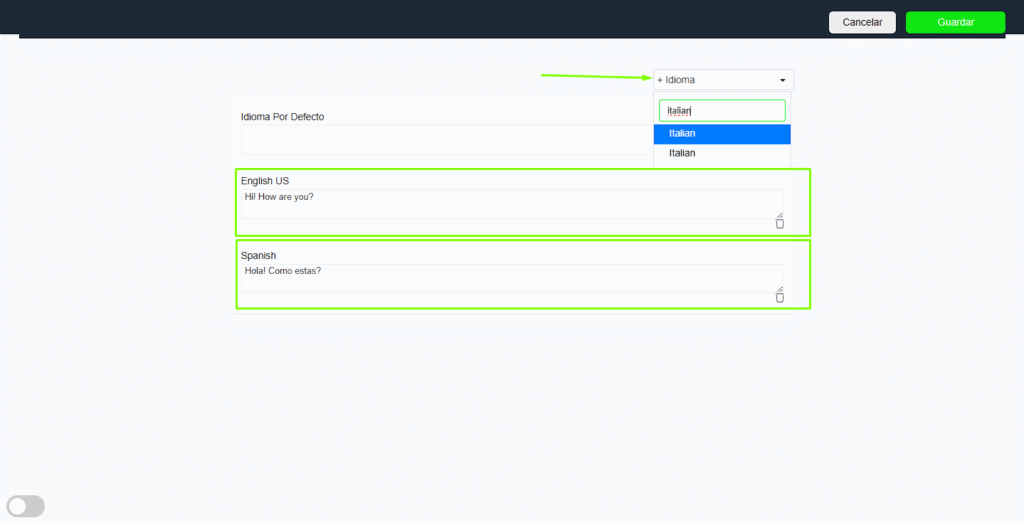
Task: Click the green arrow pointing to Idioma
Action: (x=595, y=76)
